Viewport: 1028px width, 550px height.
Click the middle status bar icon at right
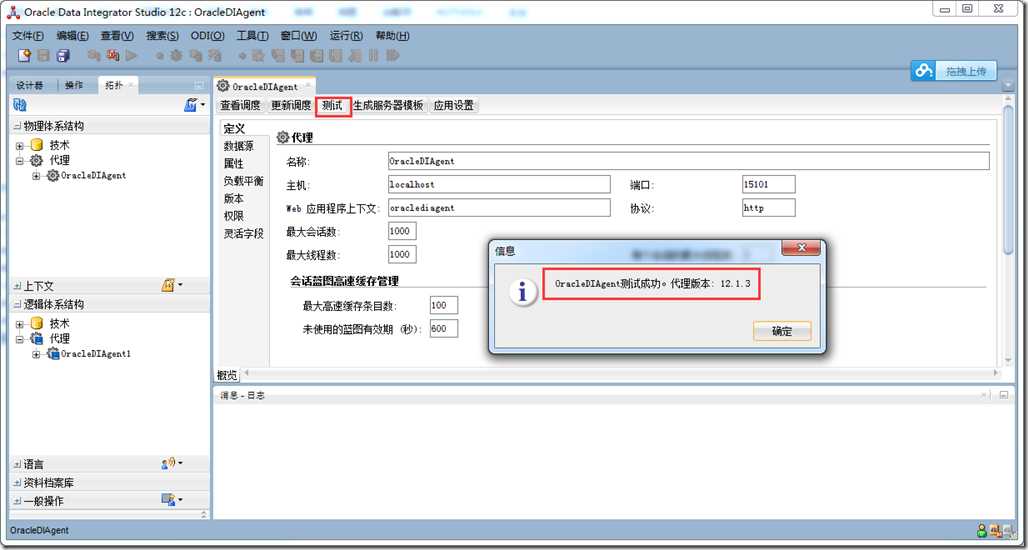[x=995, y=530]
